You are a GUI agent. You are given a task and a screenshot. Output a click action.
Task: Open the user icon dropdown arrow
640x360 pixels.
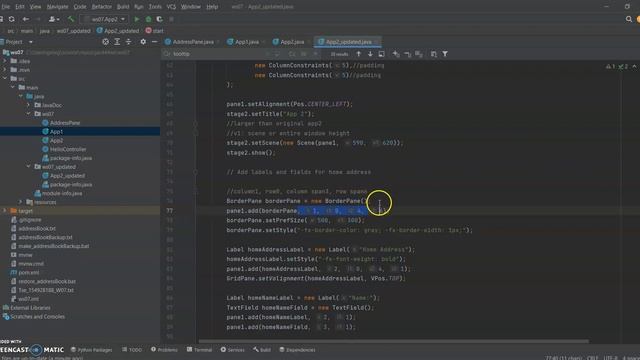pos(58,19)
